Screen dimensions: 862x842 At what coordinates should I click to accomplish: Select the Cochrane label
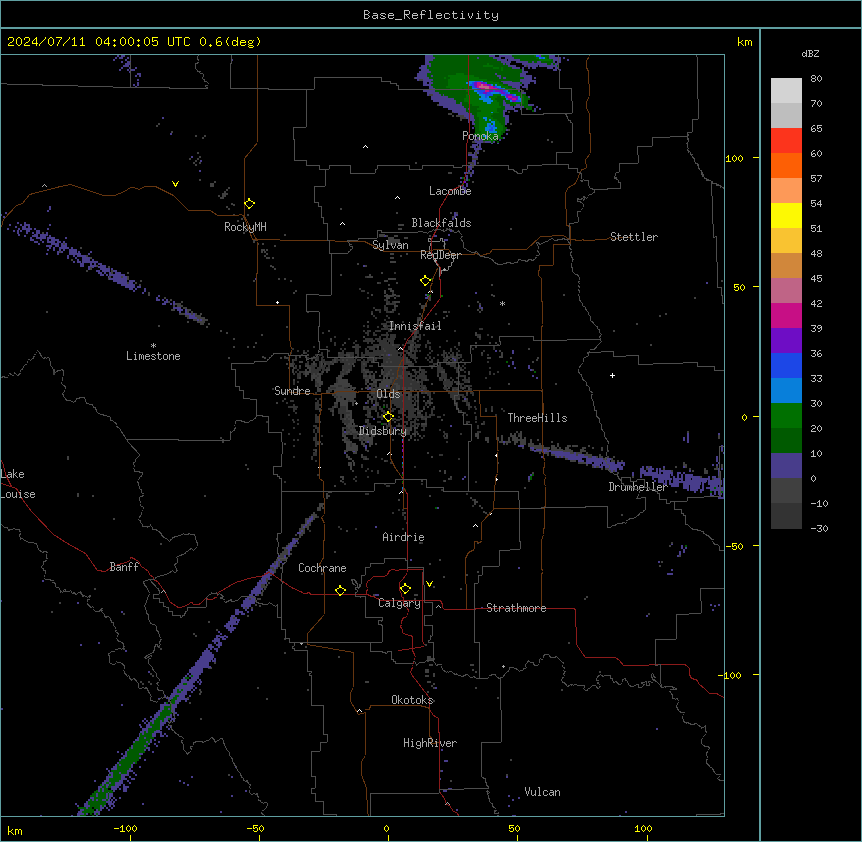tap(322, 568)
